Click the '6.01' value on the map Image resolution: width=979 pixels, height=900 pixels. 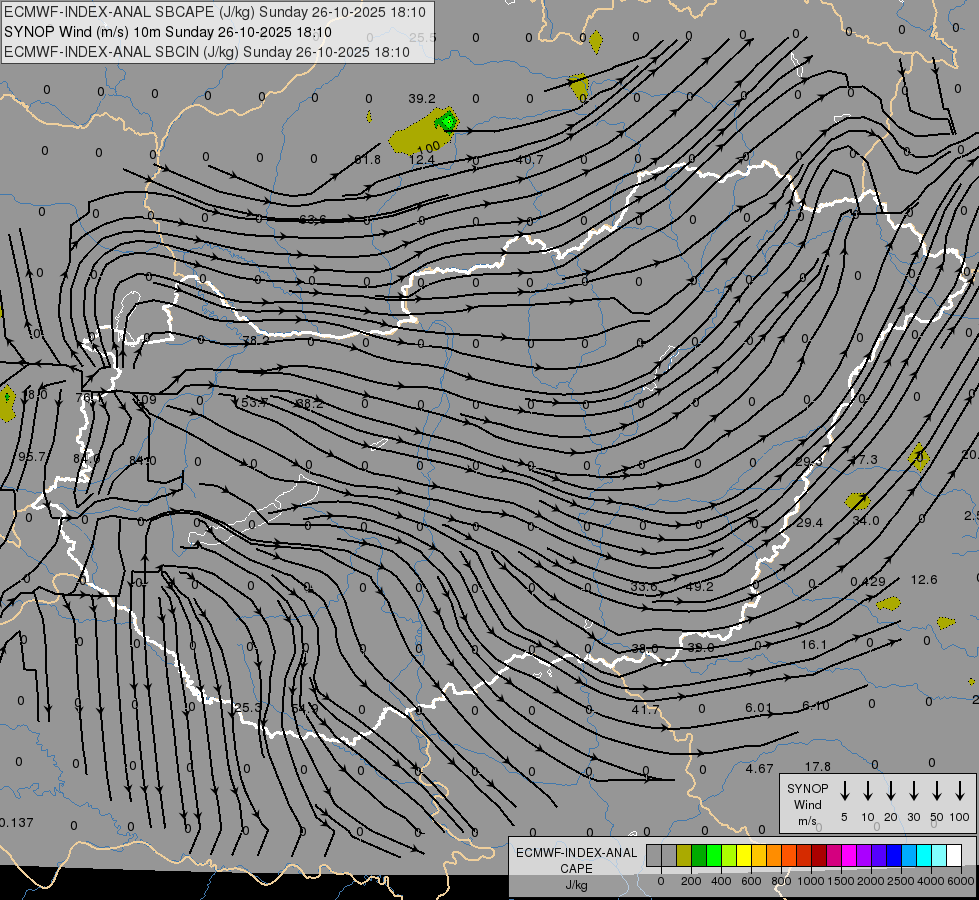coord(759,707)
